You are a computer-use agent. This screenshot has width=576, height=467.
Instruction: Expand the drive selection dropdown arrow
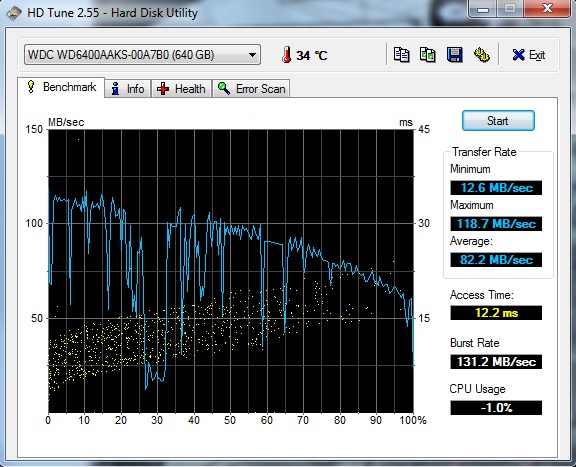[x=252, y=55]
